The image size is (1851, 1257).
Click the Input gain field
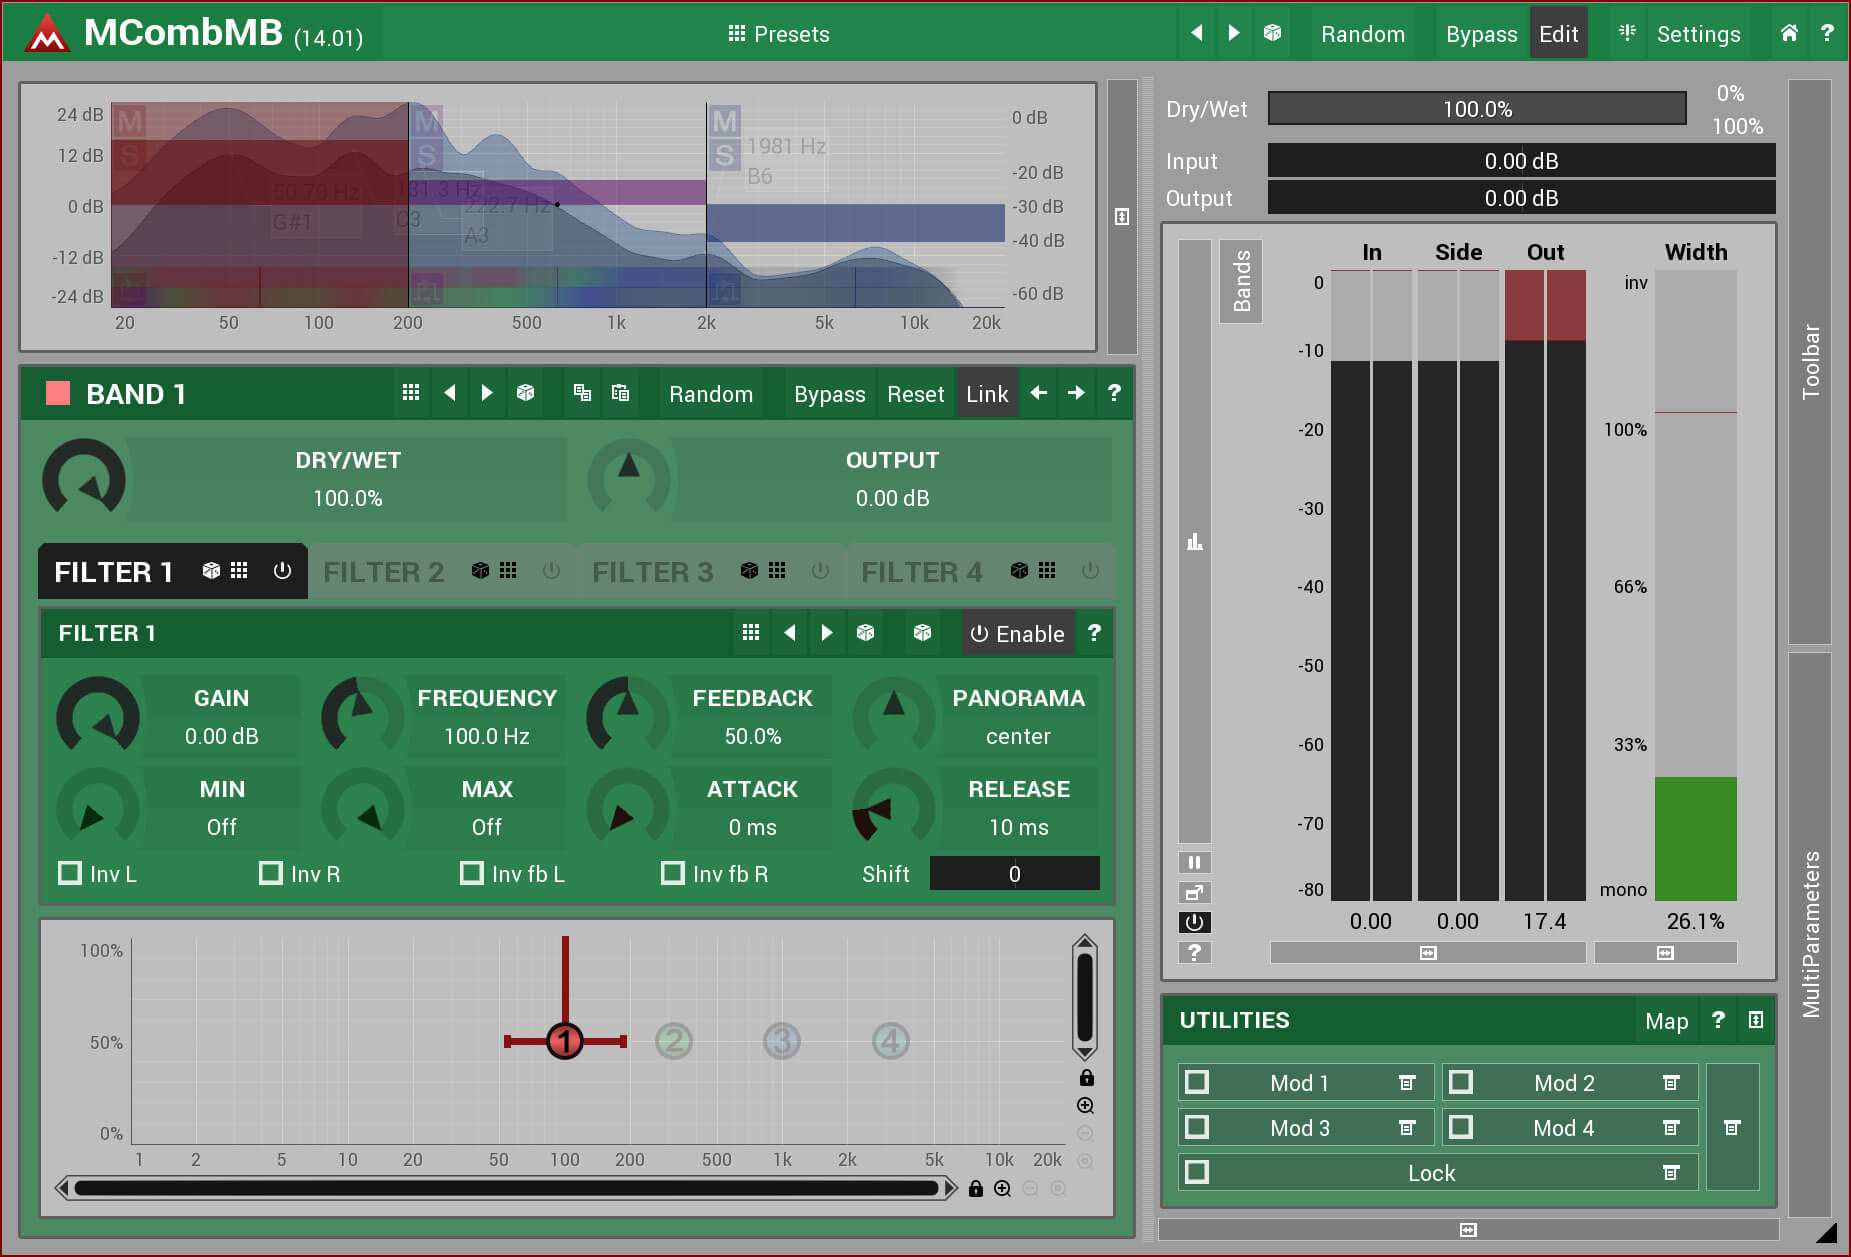click(1521, 161)
